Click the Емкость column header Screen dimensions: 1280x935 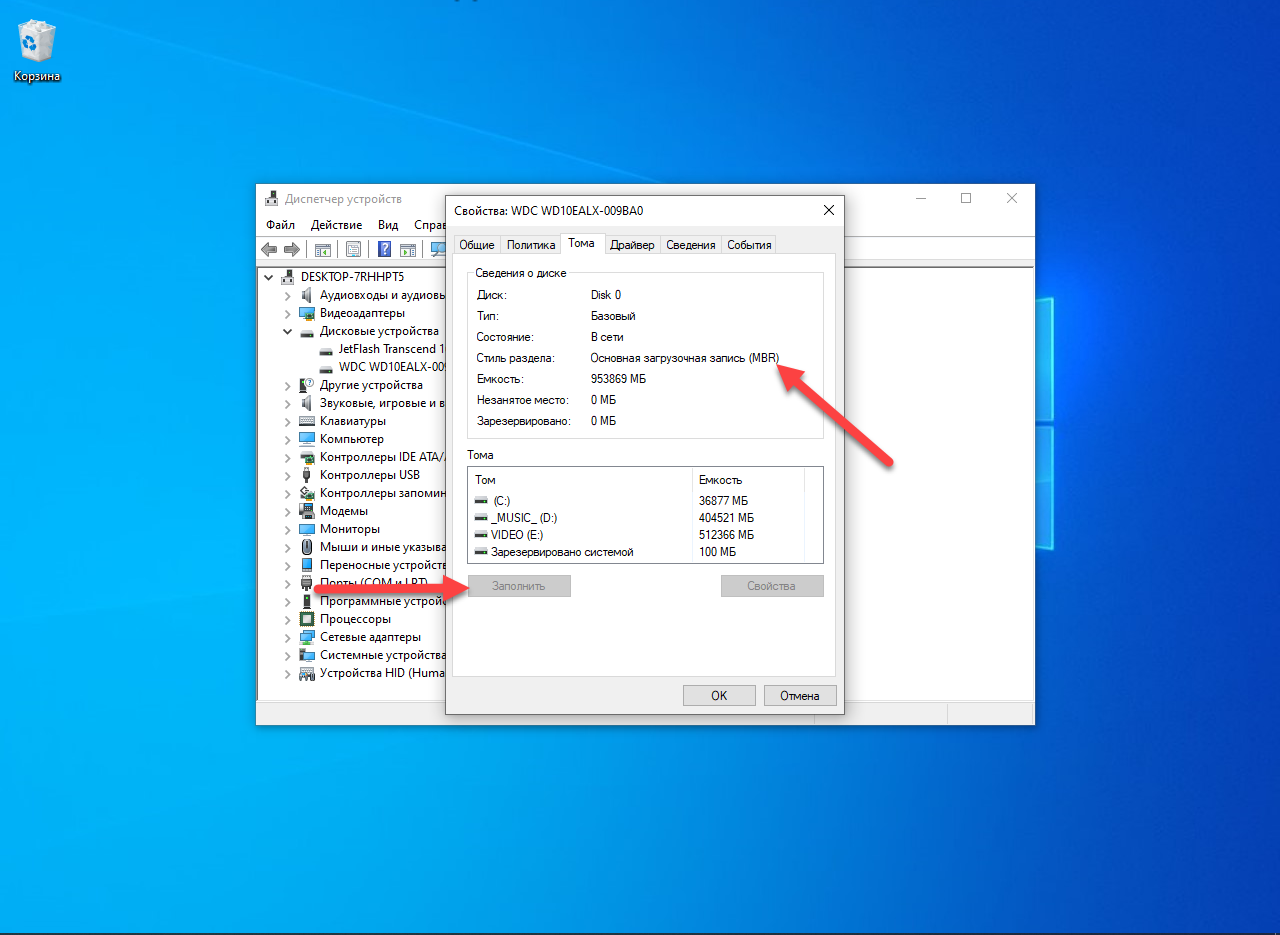pyautogui.click(x=747, y=480)
